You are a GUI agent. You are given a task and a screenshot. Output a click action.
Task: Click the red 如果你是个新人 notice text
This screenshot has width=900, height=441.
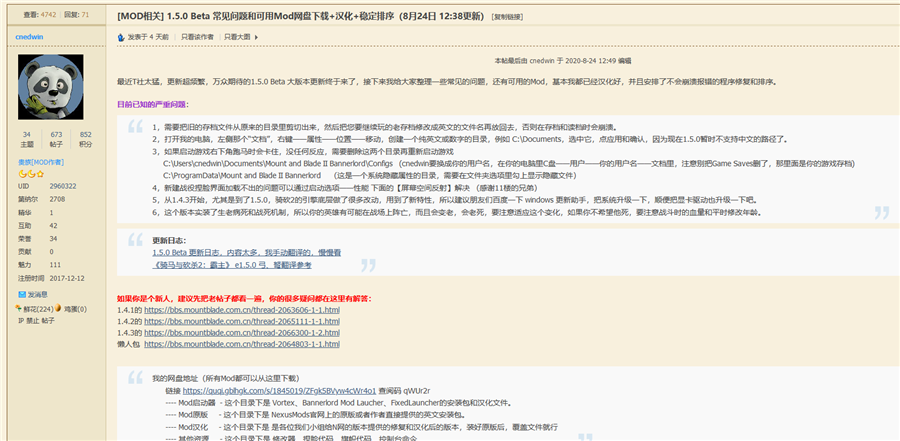(x=245, y=299)
